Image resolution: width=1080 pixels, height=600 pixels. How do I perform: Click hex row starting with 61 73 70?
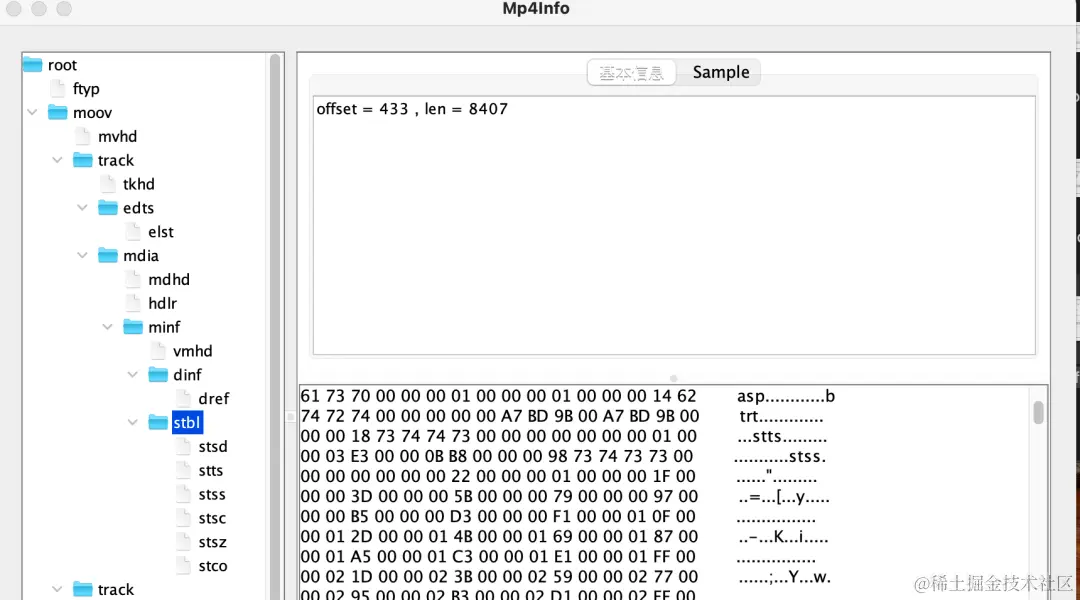(498, 396)
